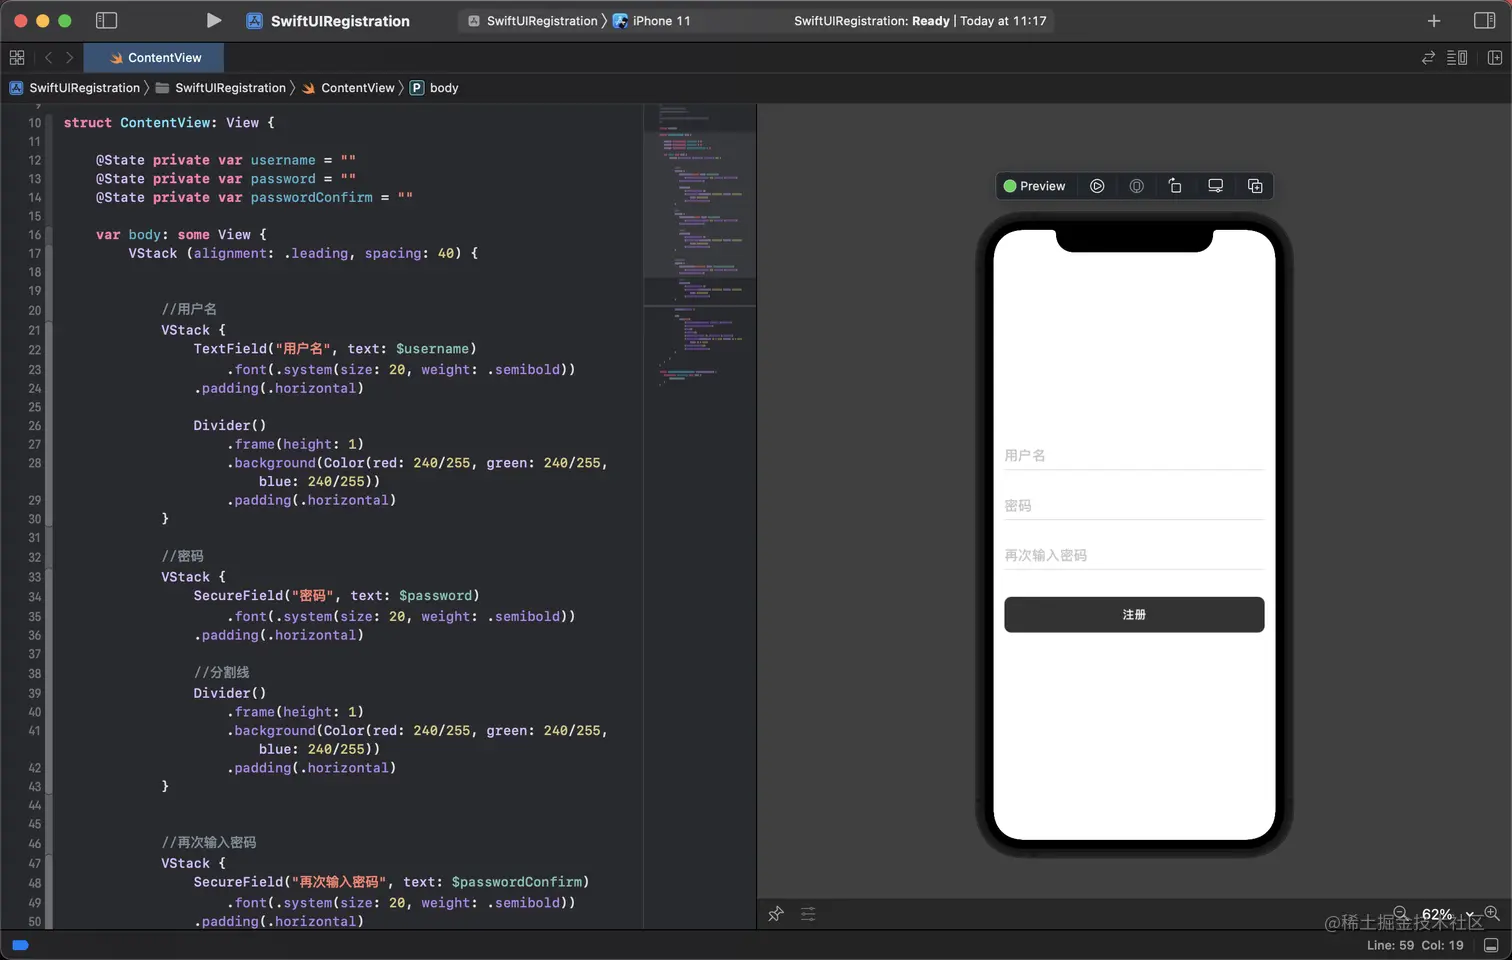The image size is (1512, 960).
Task: Open body property in breadcrumb
Action: pyautogui.click(x=434, y=88)
